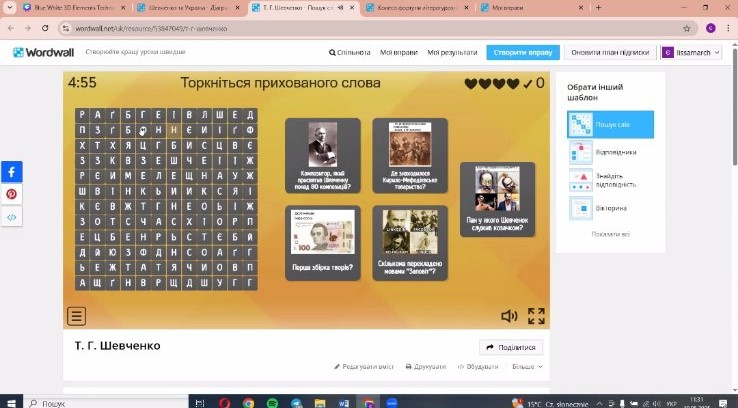Click 'Створити вправу' button
Viewport: 738px width, 408px height.
tap(523, 53)
